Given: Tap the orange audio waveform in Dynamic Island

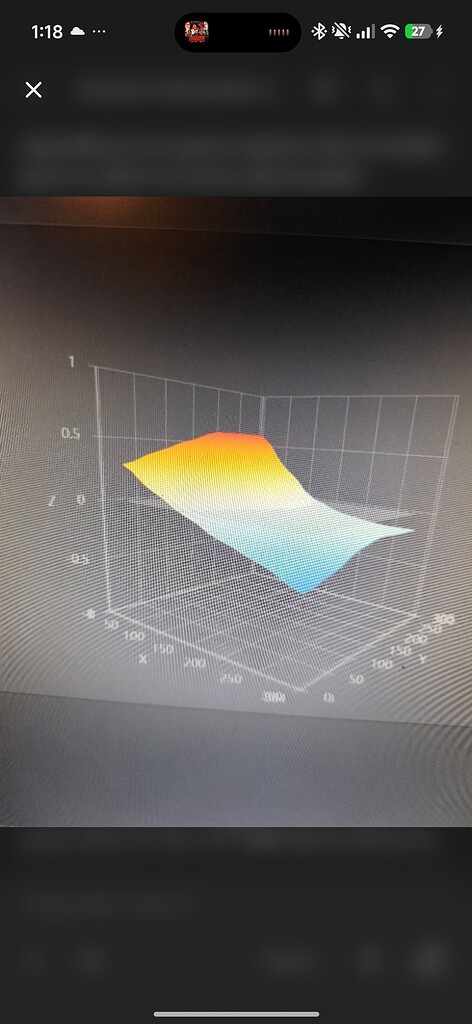Looking at the screenshot, I should [x=279, y=32].
